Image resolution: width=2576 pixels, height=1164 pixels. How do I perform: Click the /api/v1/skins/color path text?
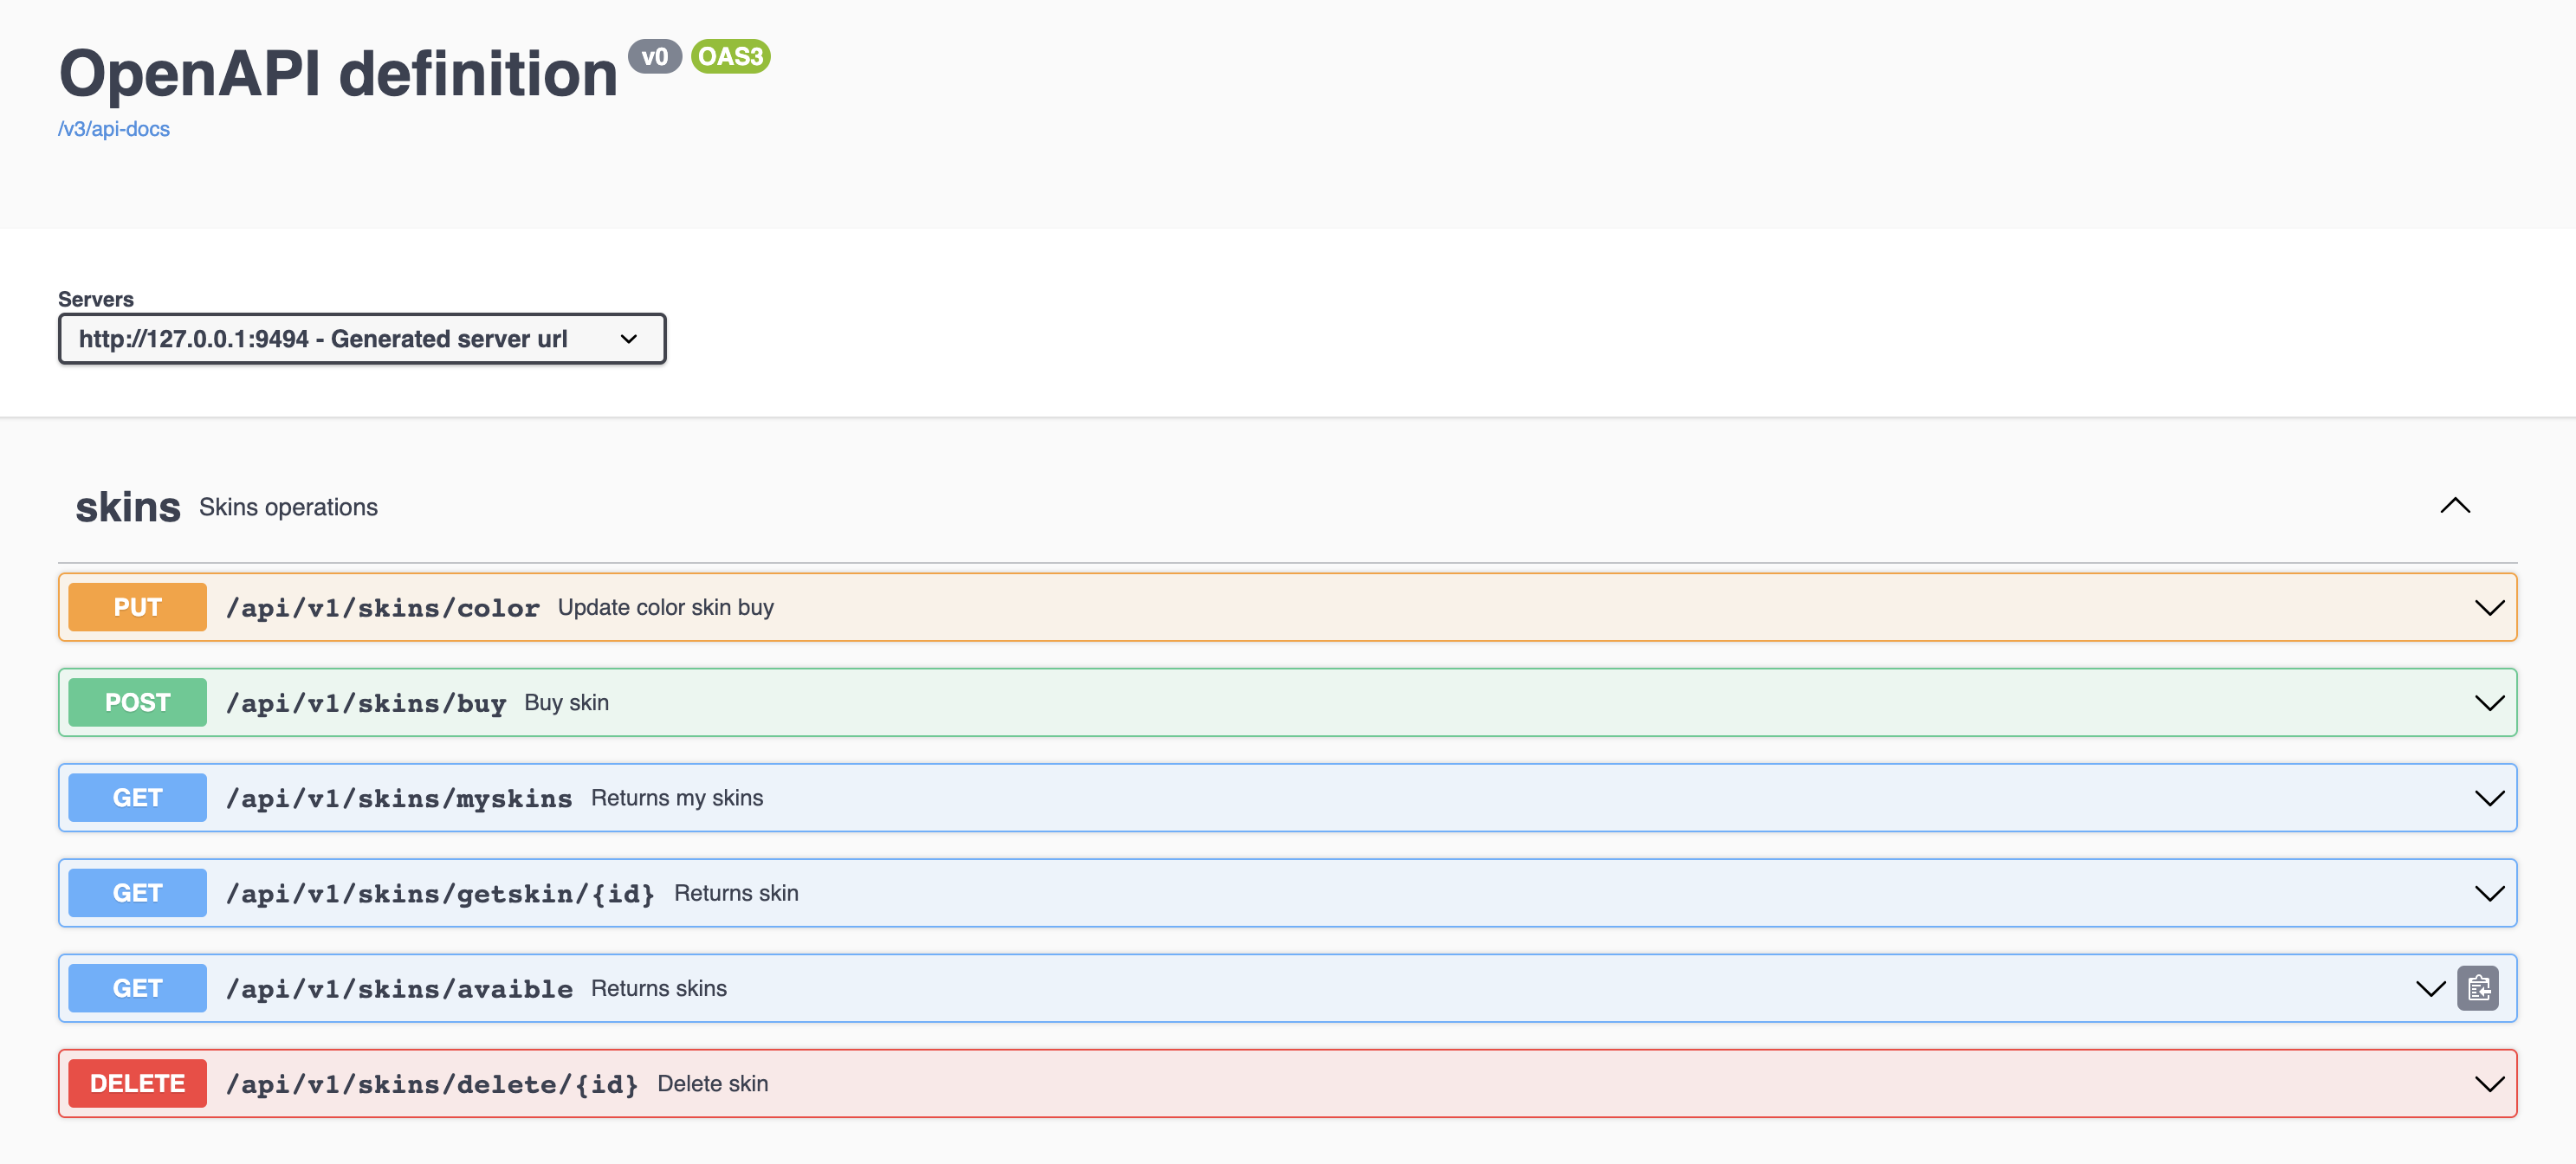[382, 608]
